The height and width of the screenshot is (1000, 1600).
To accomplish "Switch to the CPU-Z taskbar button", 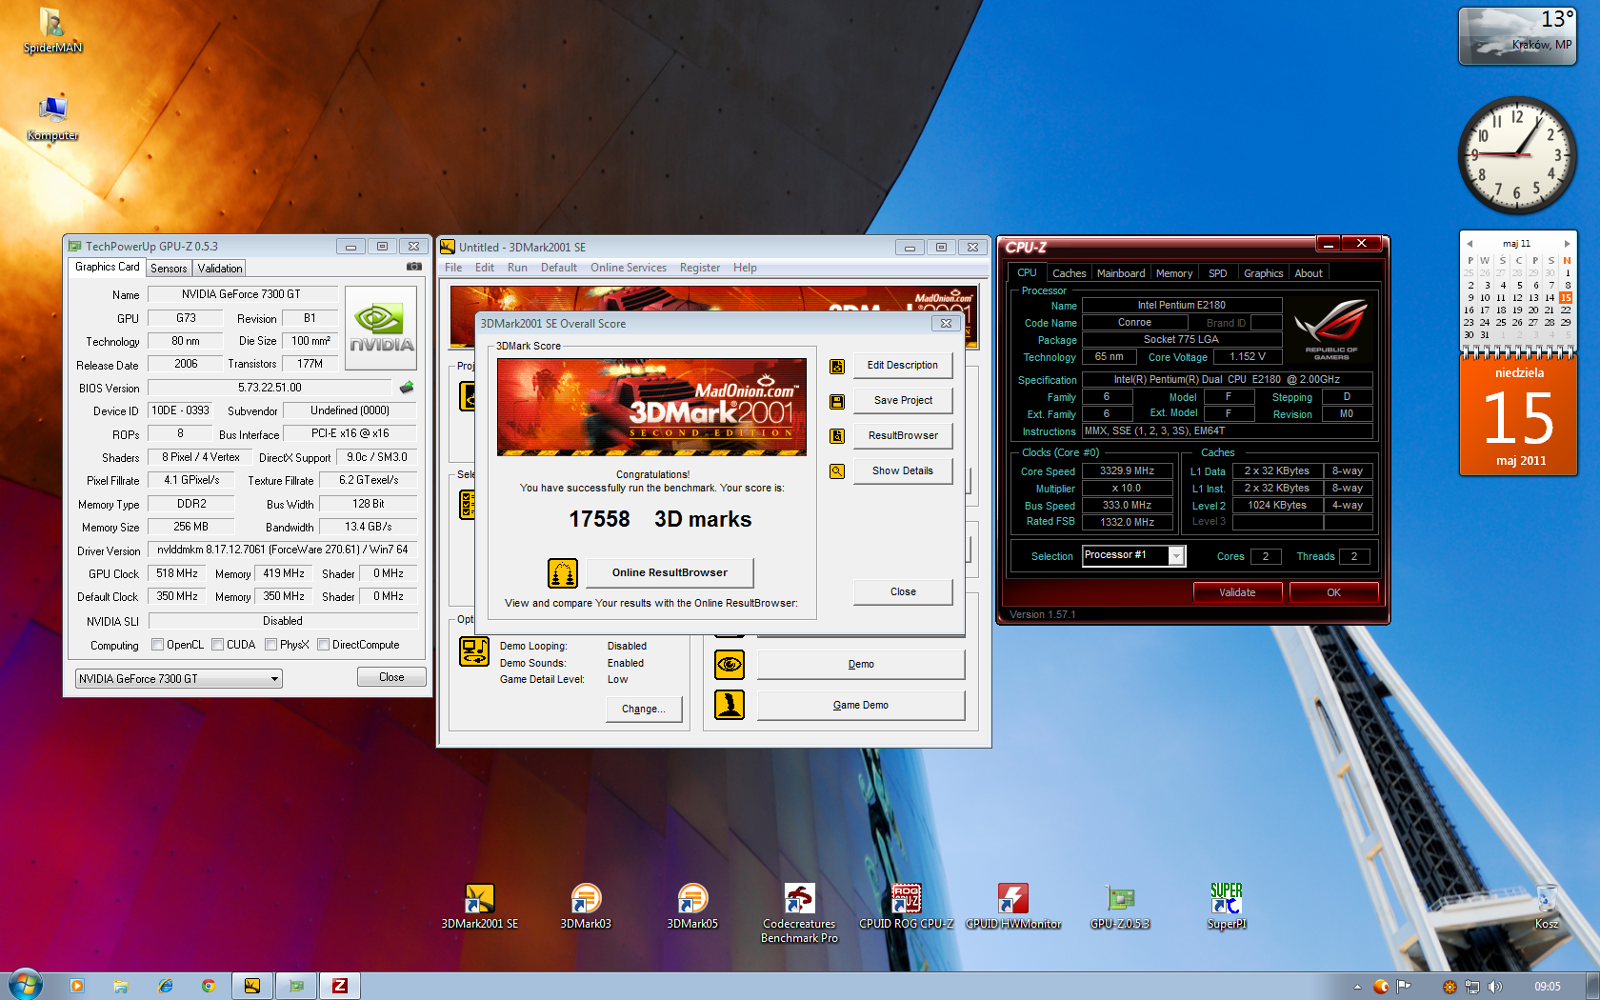I will tap(340, 986).
